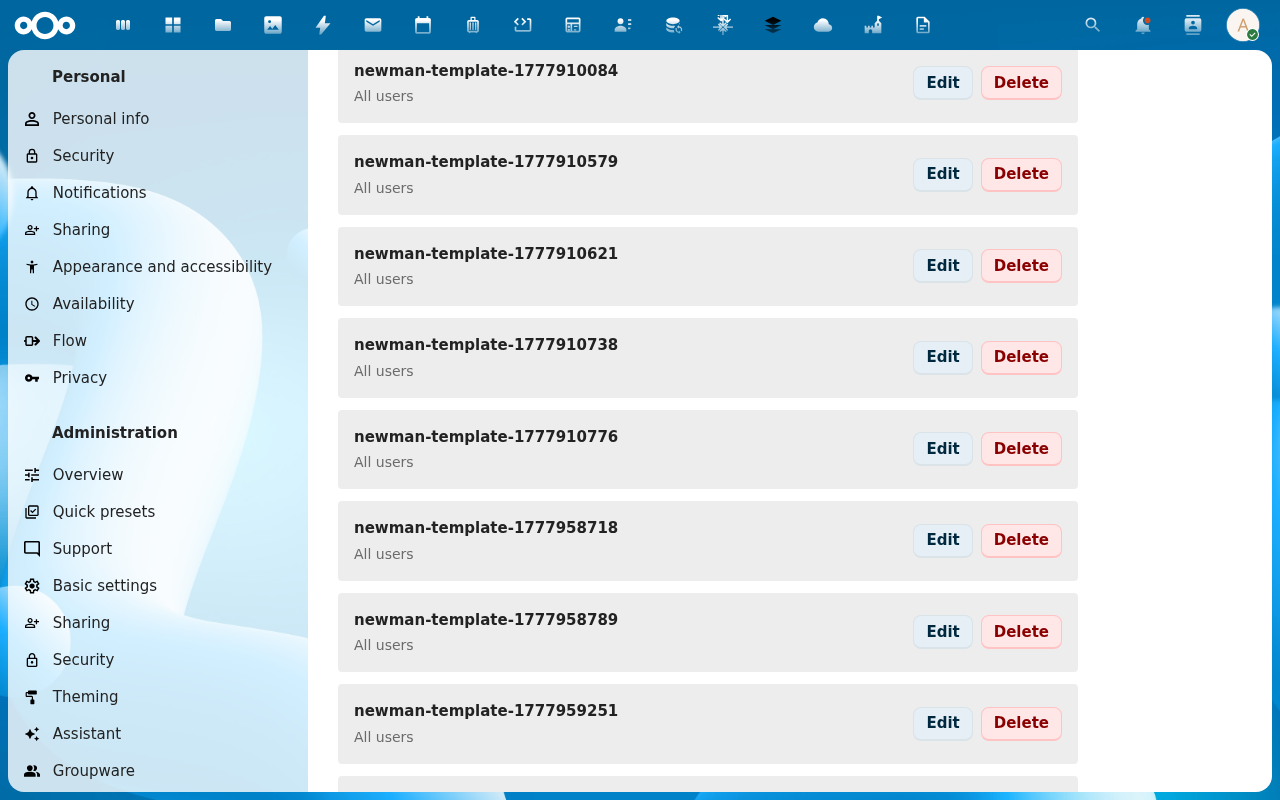Open personal Sharing settings
Image resolution: width=1280 pixels, height=800 pixels.
coord(158,230)
